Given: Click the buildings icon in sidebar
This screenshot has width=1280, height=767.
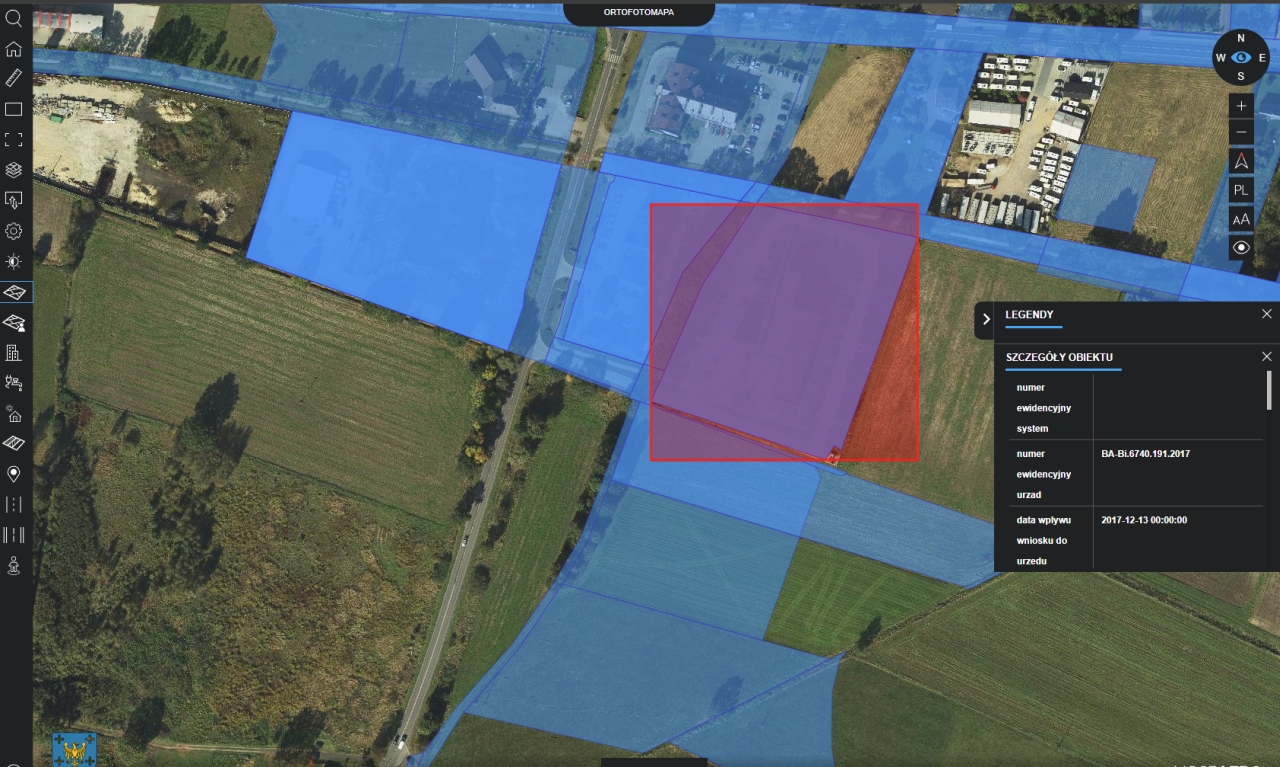Looking at the screenshot, I should point(14,352).
